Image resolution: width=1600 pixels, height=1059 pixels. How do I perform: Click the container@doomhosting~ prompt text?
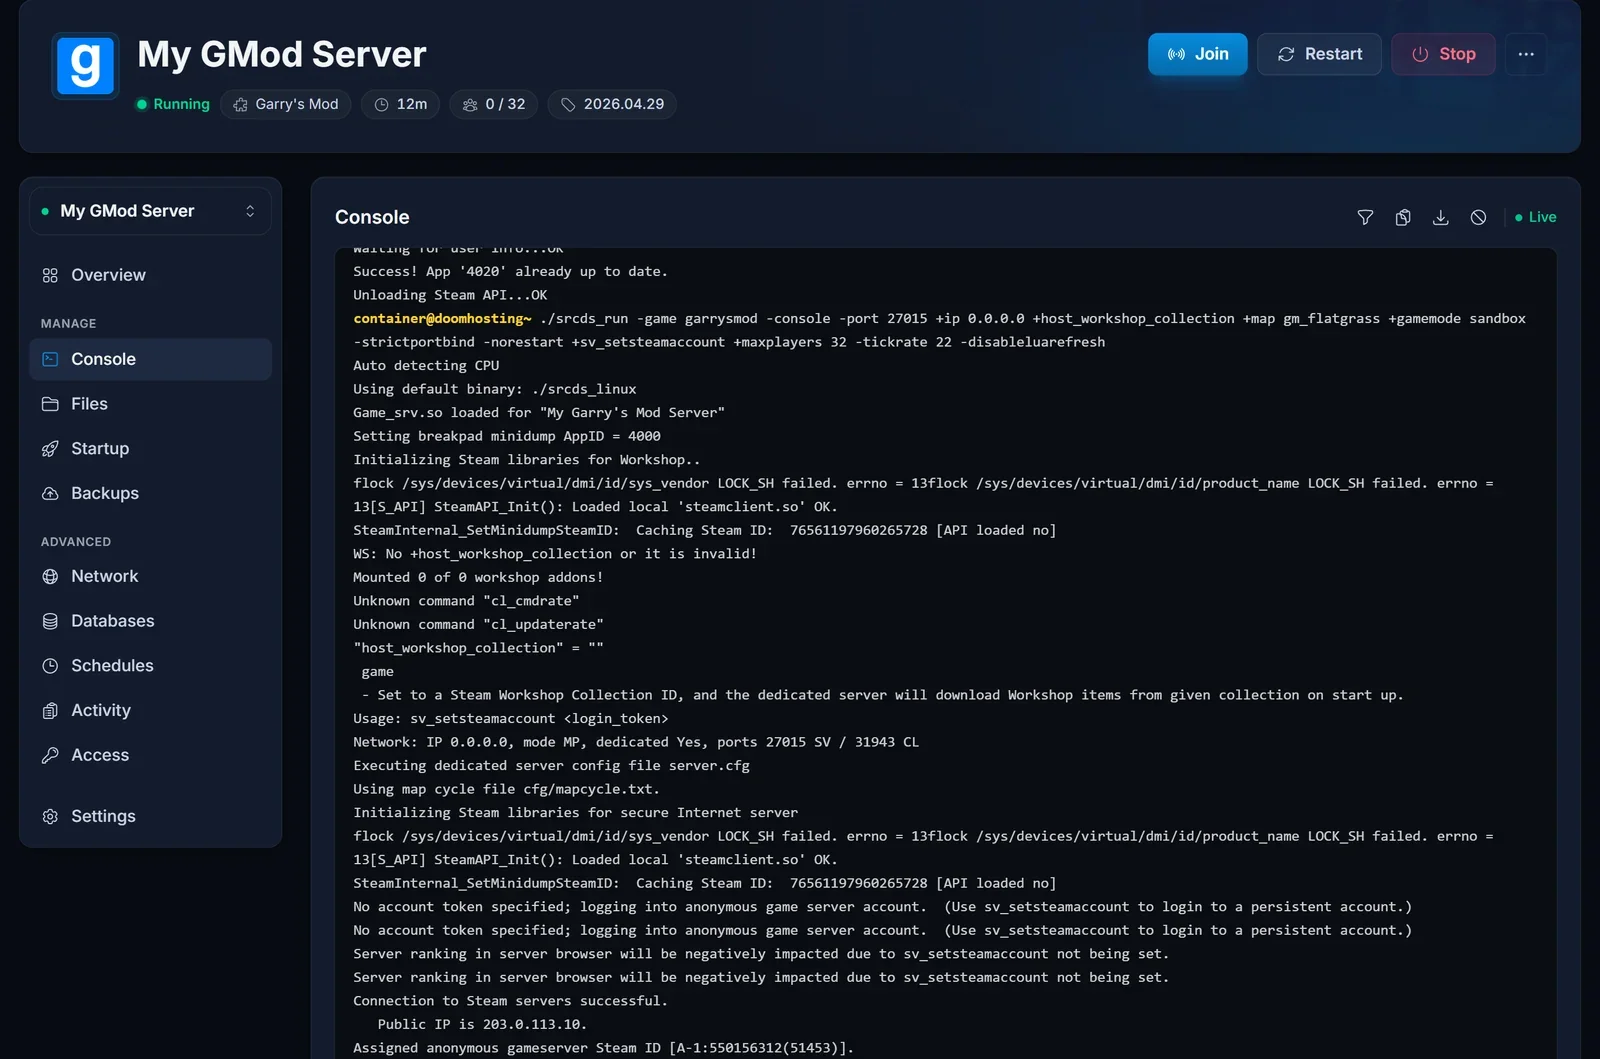tap(442, 318)
